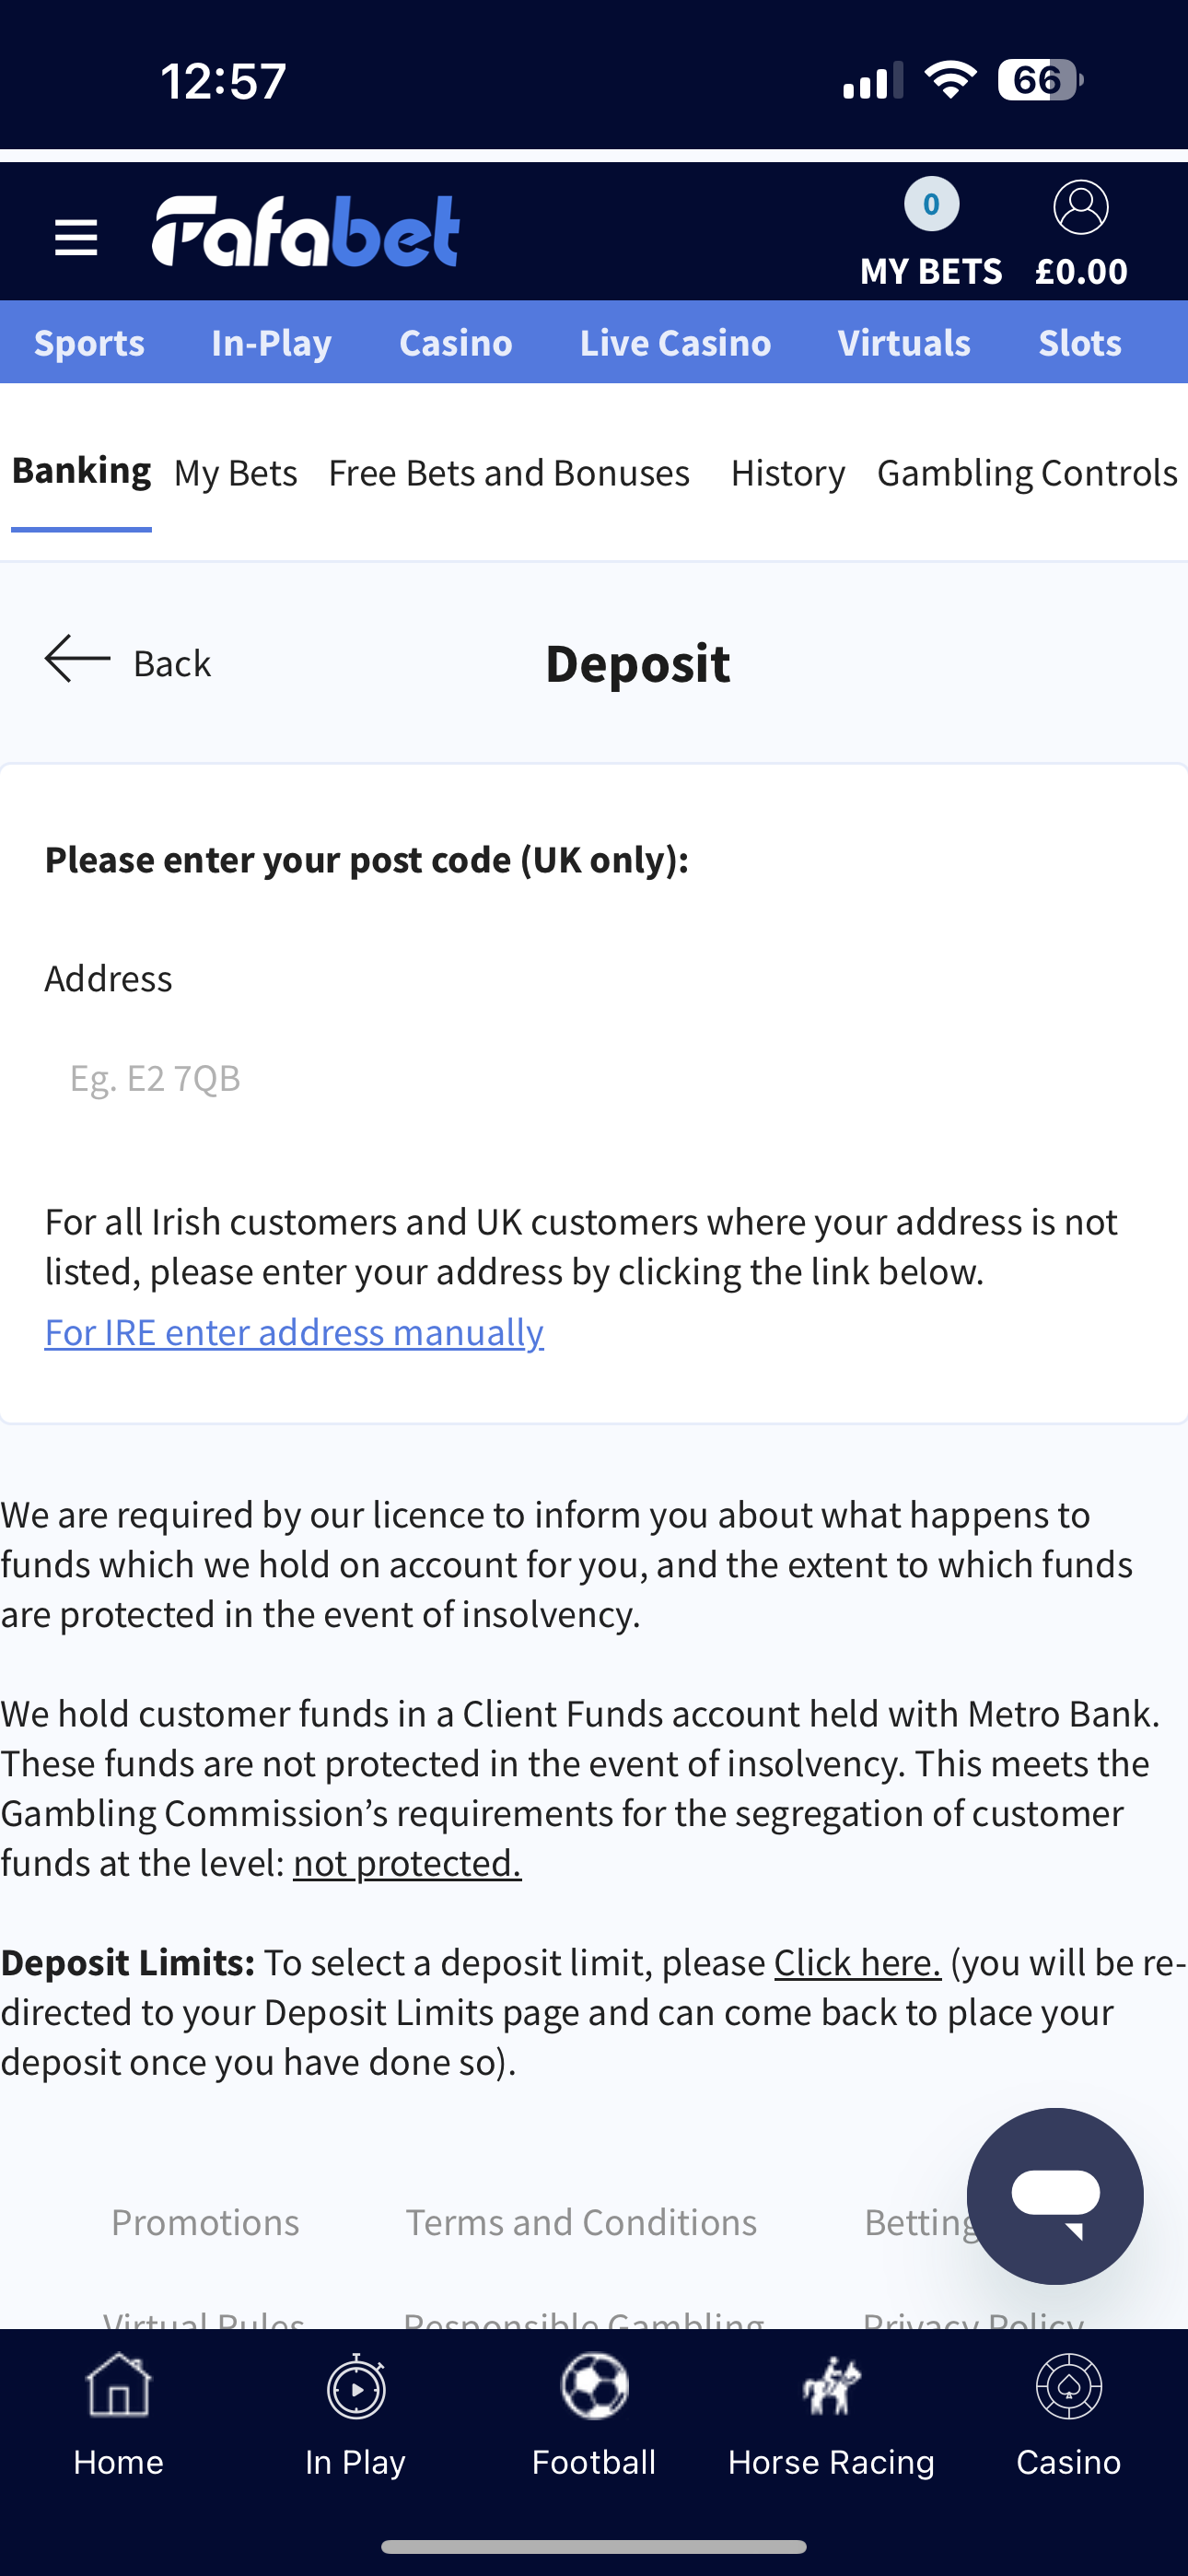The image size is (1188, 2576).
Task: Tap the My Bets counter badge
Action: pos(931,205)
